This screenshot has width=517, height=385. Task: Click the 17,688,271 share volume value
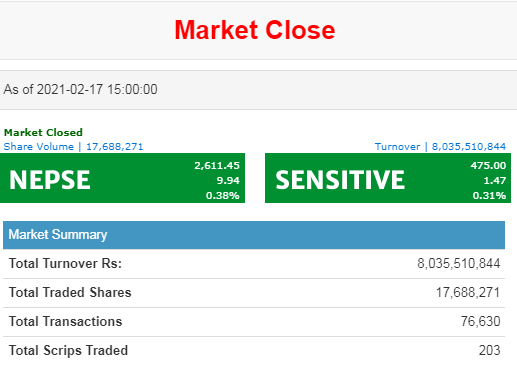click(x=115, y=147)
